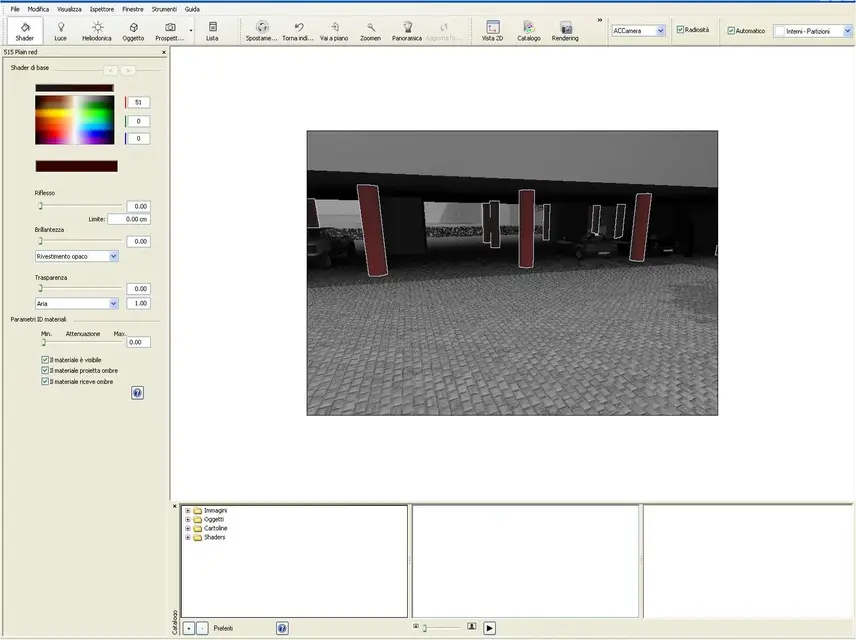Toggle 'Il materiale proietta ombre' checkbox
Viewport: 856px width, 640px height.
[x=45, y=371]
